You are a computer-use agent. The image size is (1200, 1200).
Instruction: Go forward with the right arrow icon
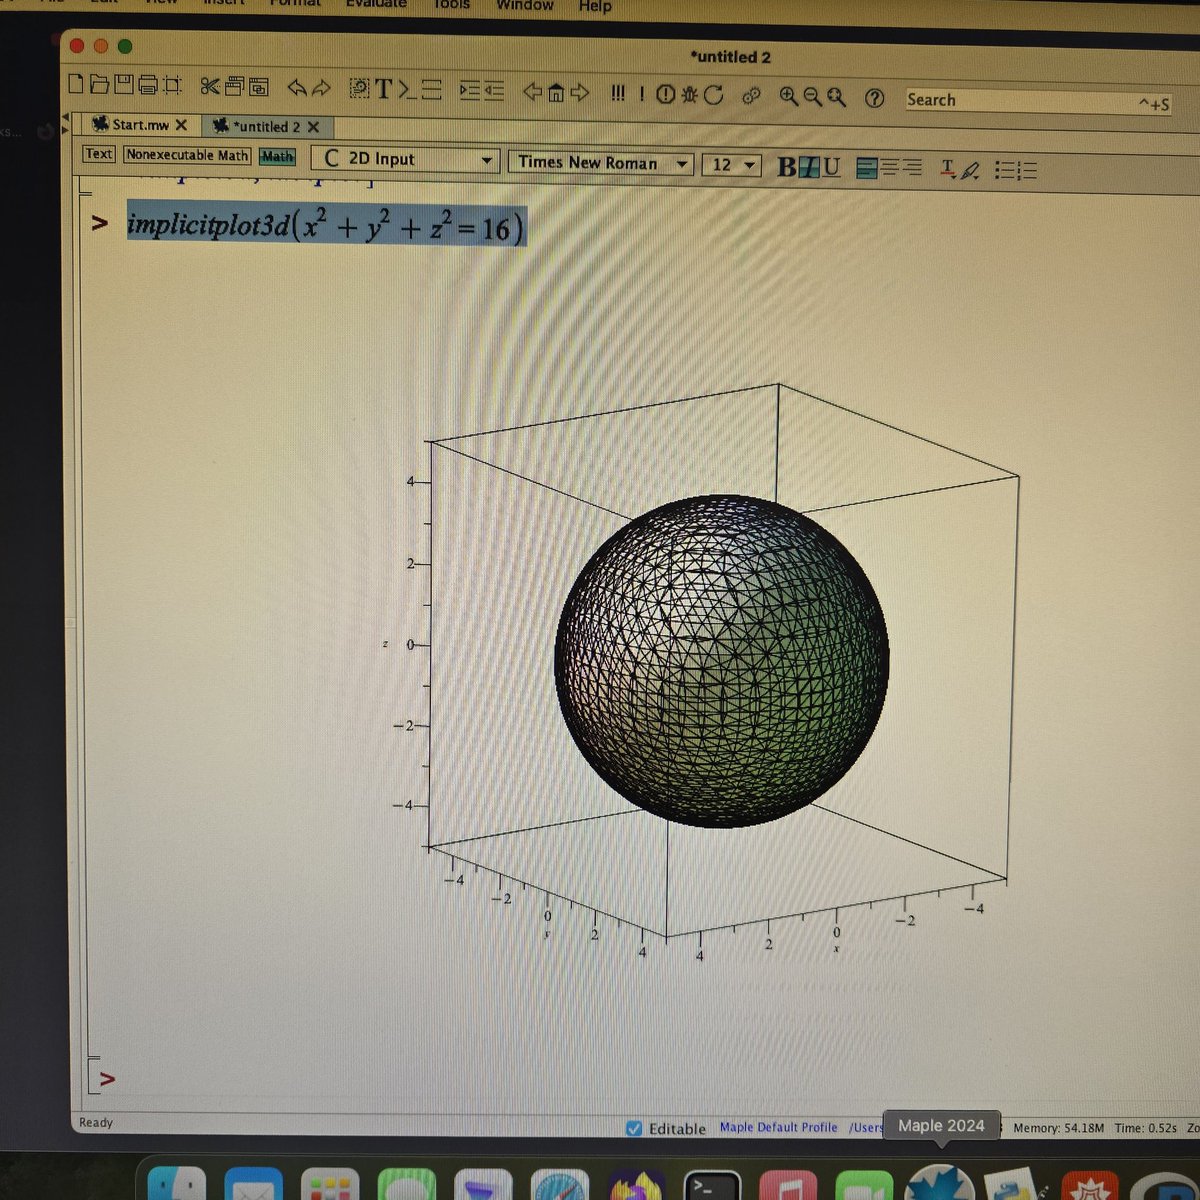point(580,93)
